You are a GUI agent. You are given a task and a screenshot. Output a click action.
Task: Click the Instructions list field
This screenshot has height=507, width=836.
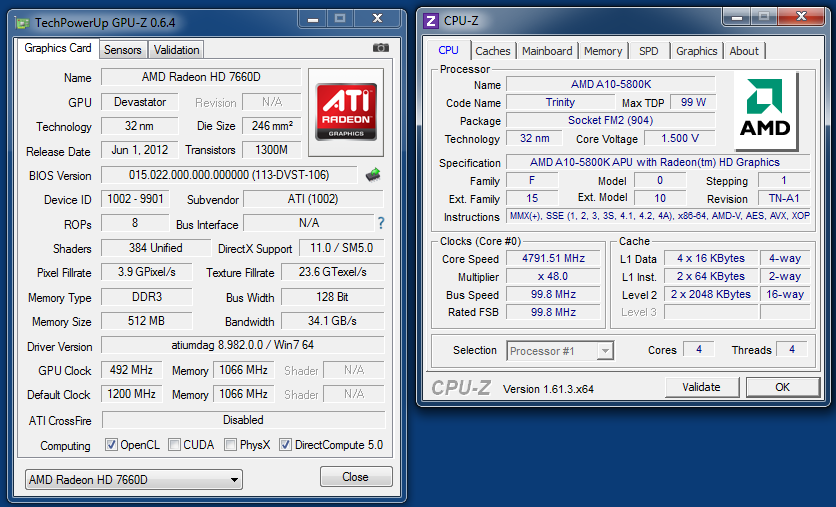click(658, 216)
